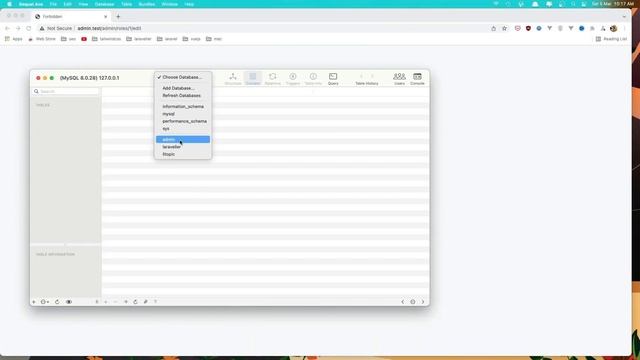The width and height of the screenshot is (640, 360).
Task: Click Refresh Databases in the dropdown
Action: click(183, 96)
